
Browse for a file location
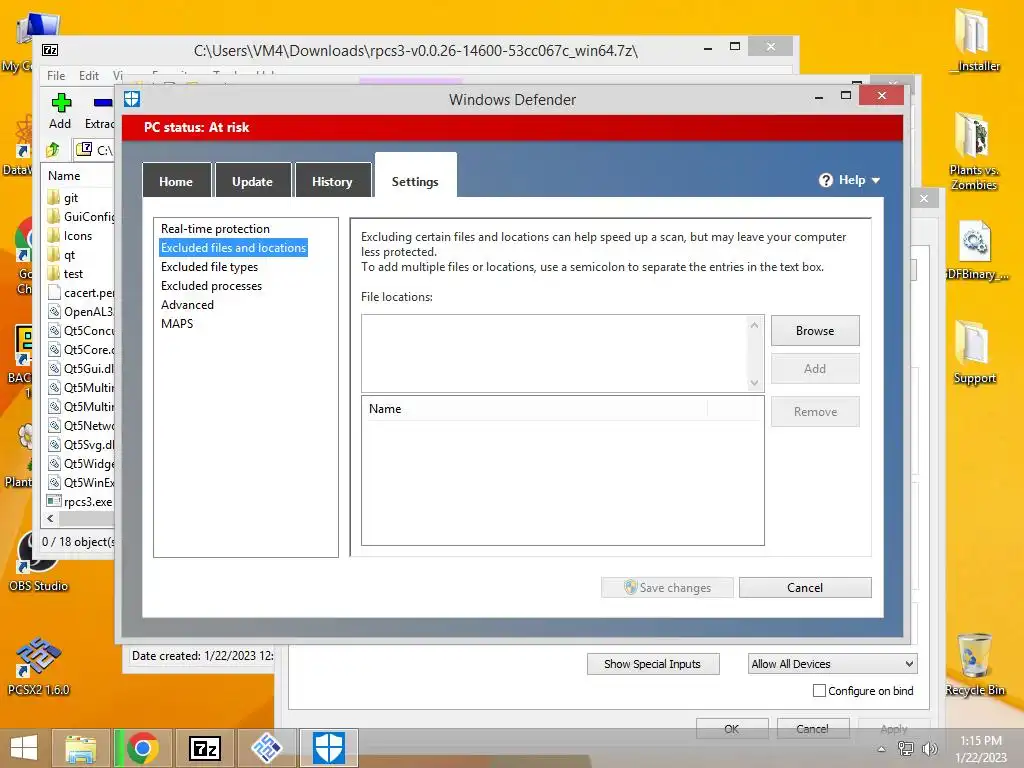[x=815, y=330]
